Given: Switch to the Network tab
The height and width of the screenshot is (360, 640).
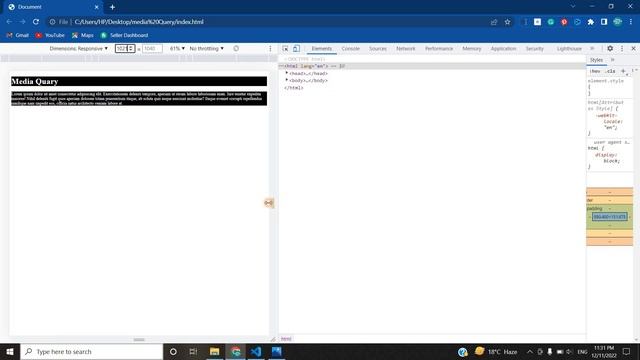Looking at the screenshot, I should [406, 49].
